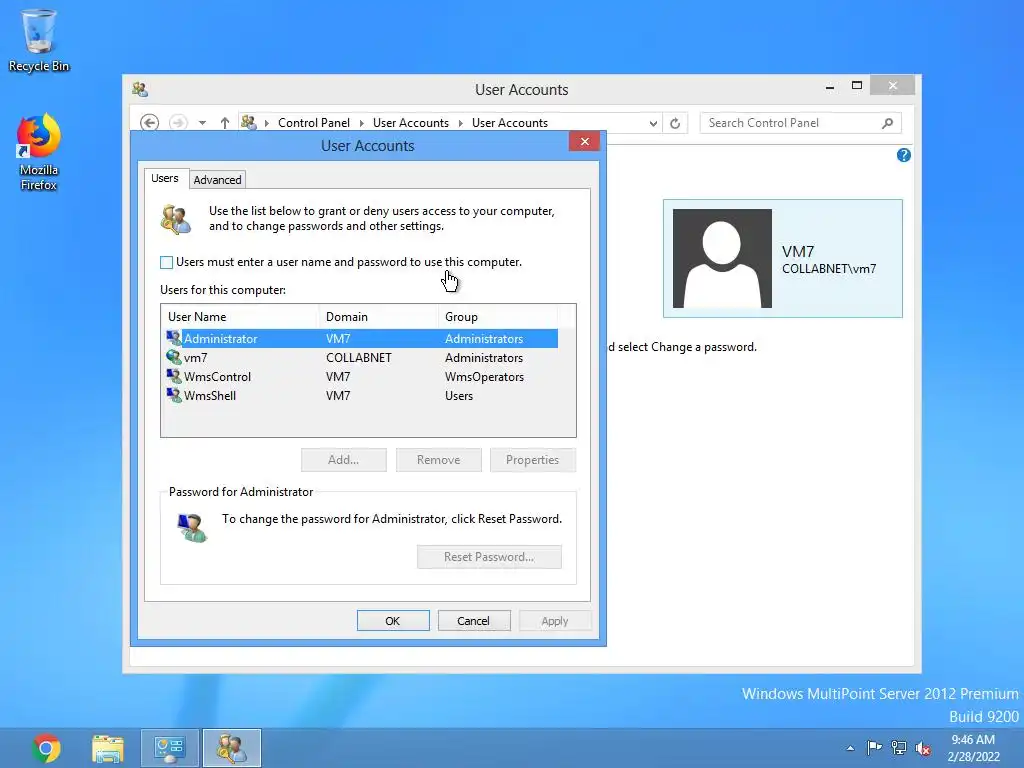Switch to the Advanced tab
The height and width of the screenshot is (768, 1024).
pyautogui.click(x=217, y=180)
